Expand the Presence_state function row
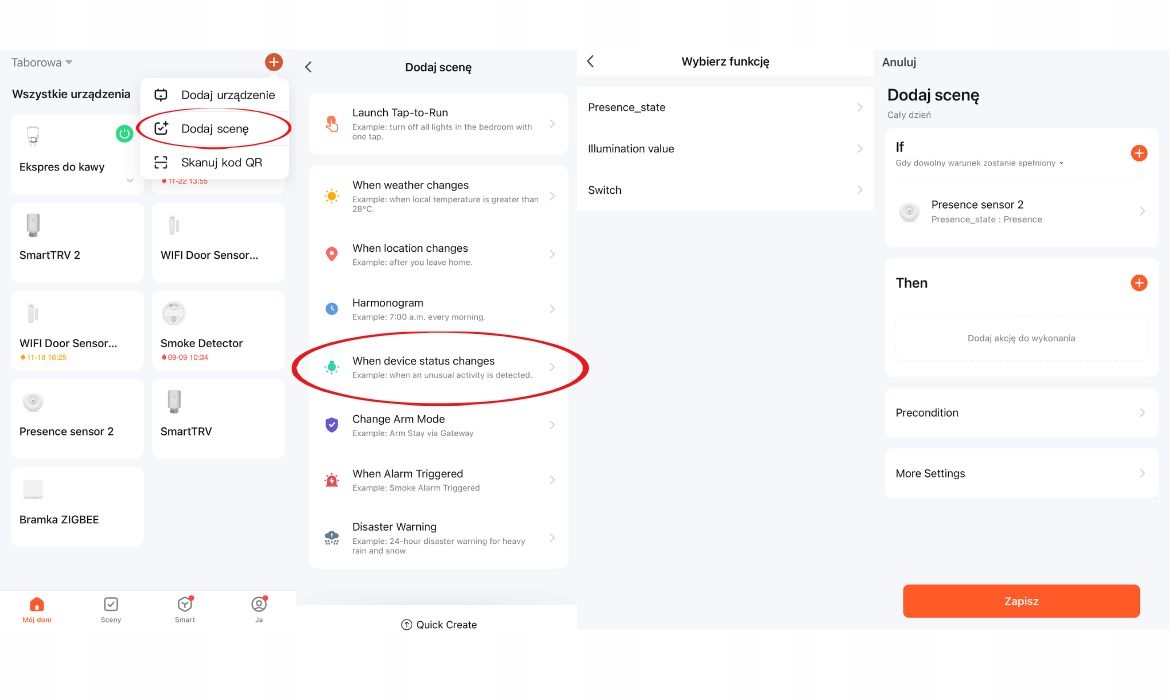1170x700 pixels. click(725, 107)
